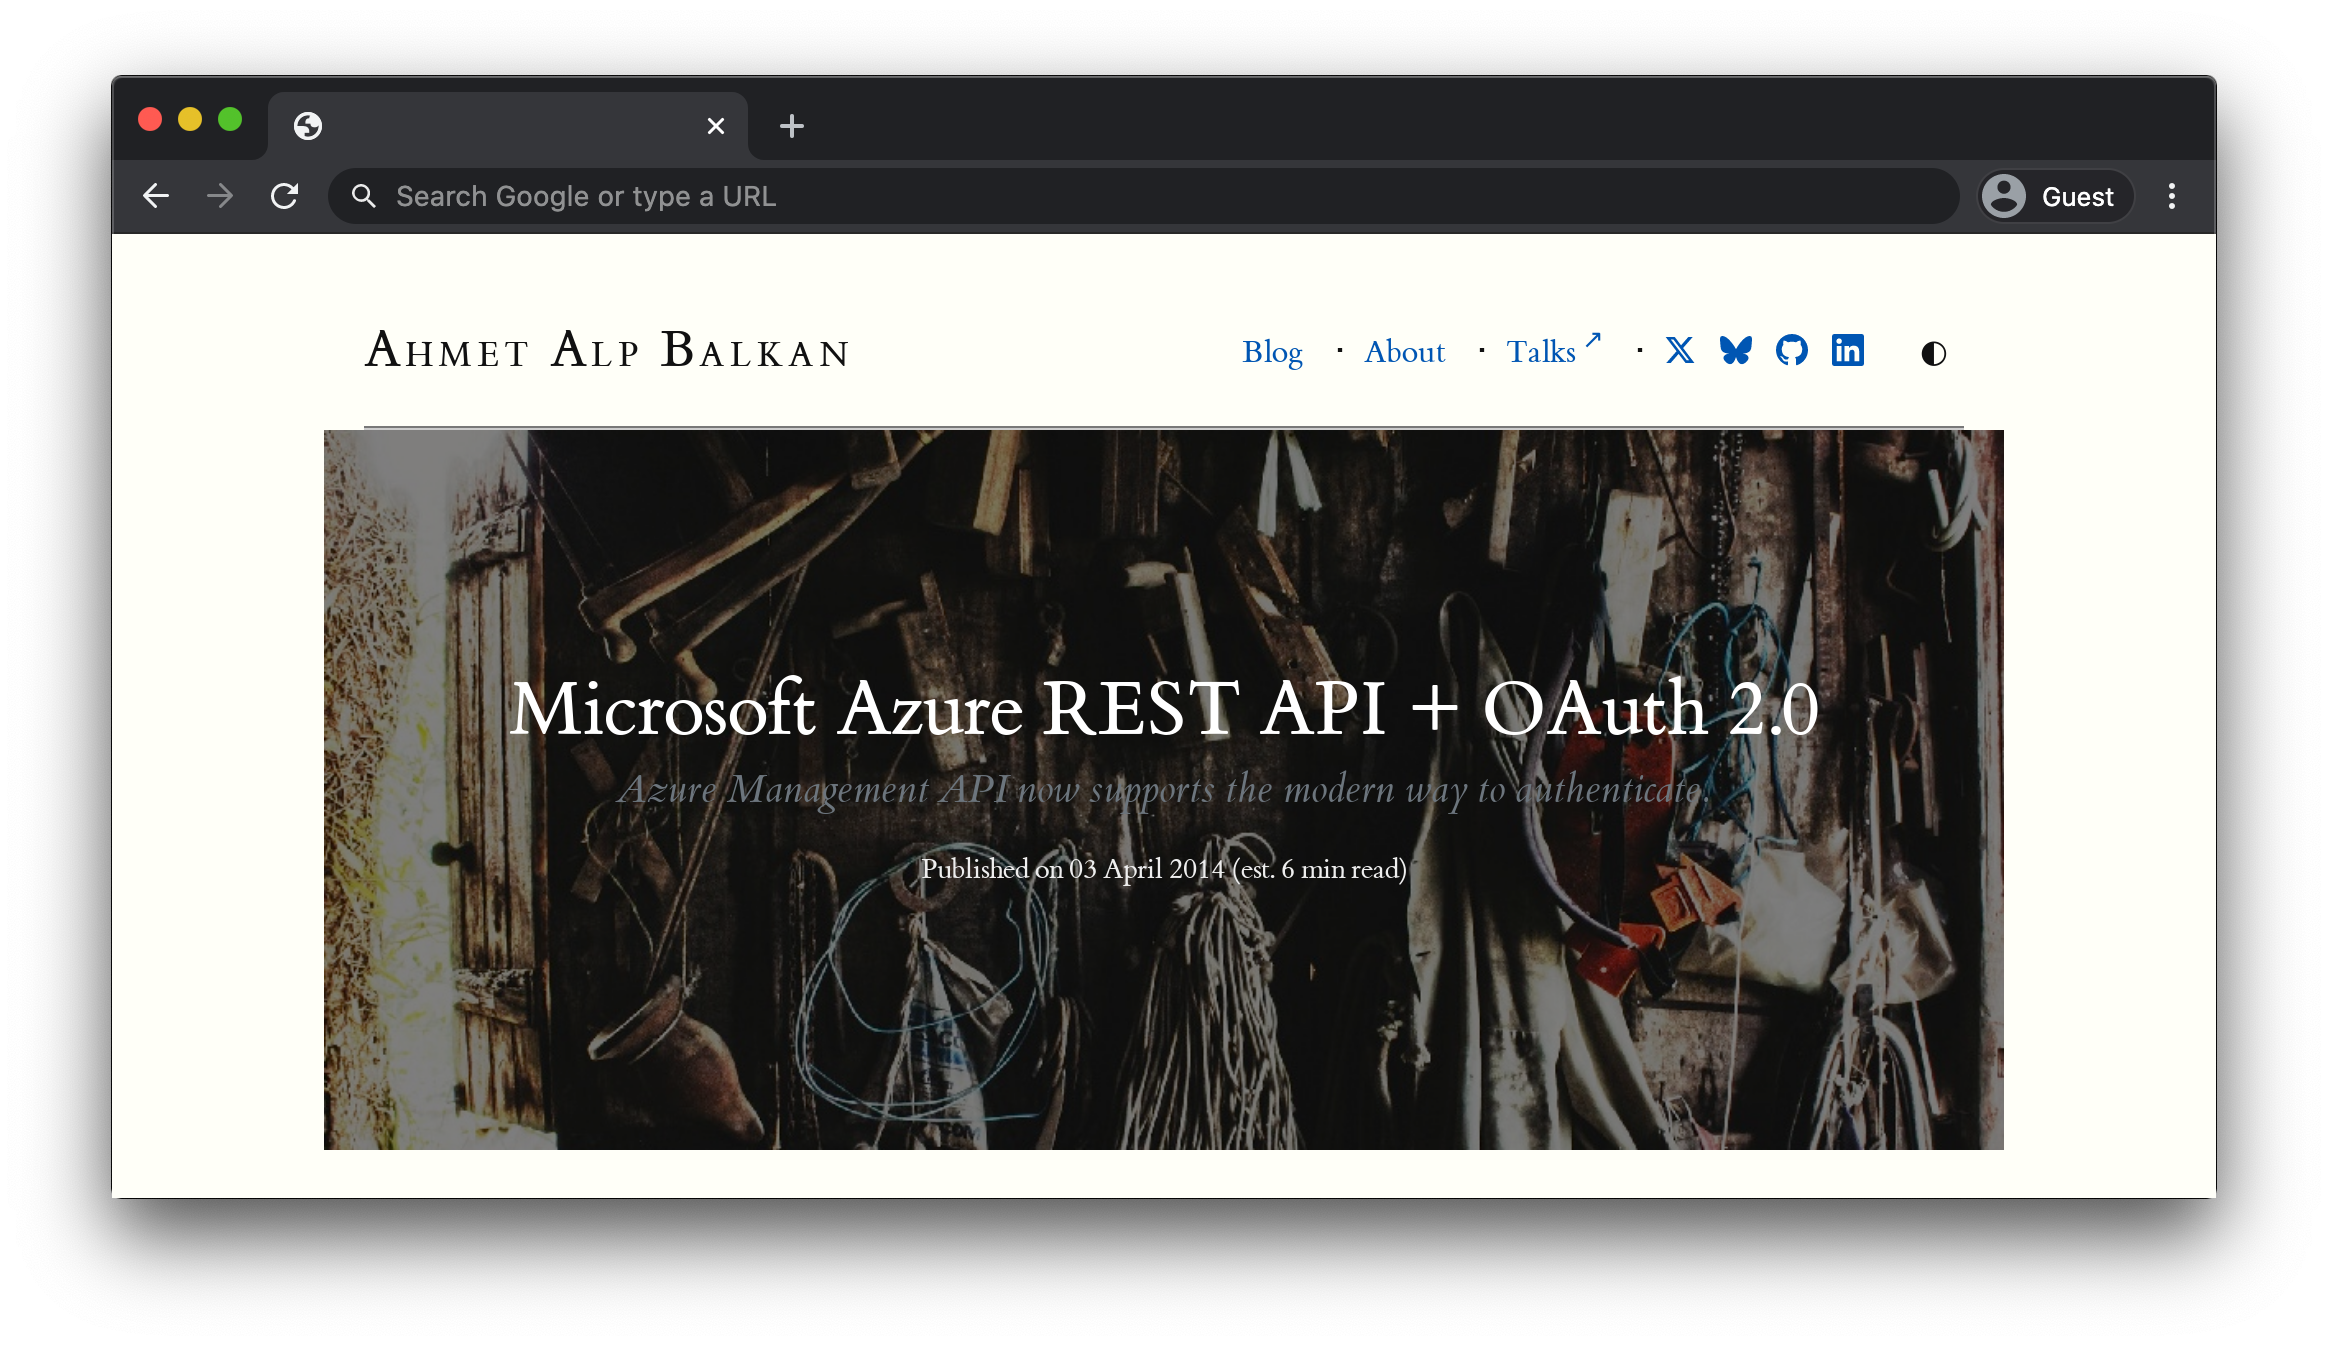The height and width of the screenshot is (1346, 2328).
Task: Open the GitHub profile icon
Action: coord(1791,350)
